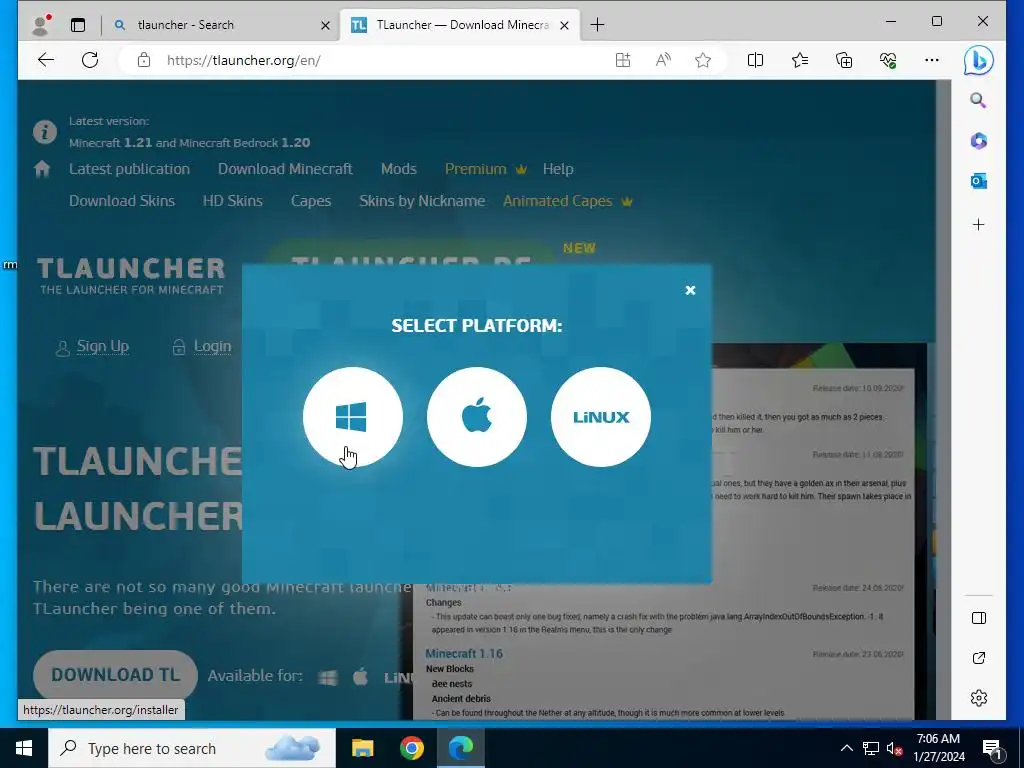Open Latest publication menu item
This screenshot has height=768, width=1024.
coord(129,169)
